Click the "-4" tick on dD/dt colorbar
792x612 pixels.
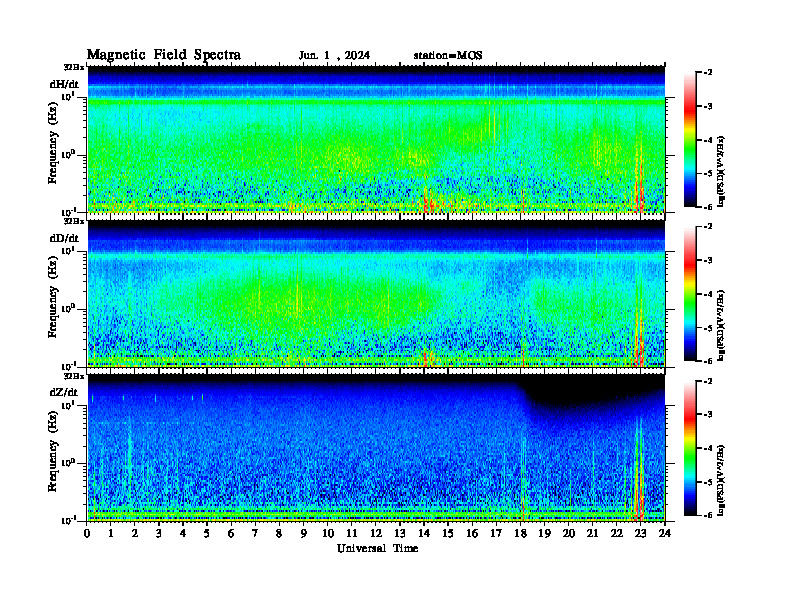click(x=708, y=294)
